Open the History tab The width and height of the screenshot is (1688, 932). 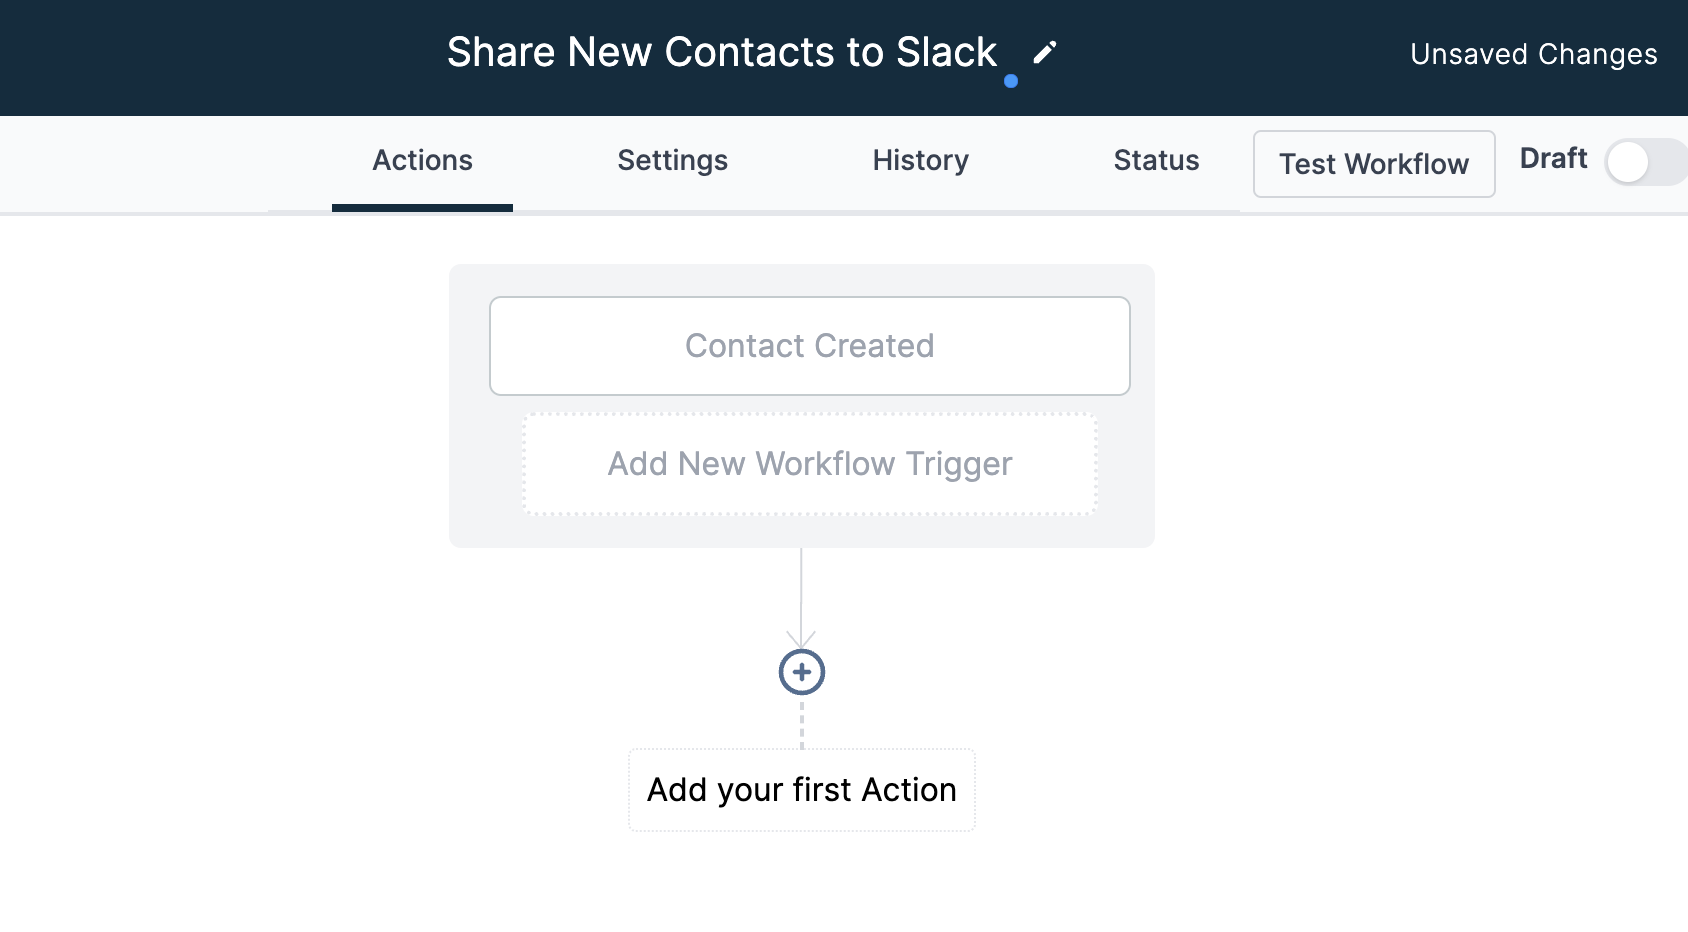pos(919,160)
